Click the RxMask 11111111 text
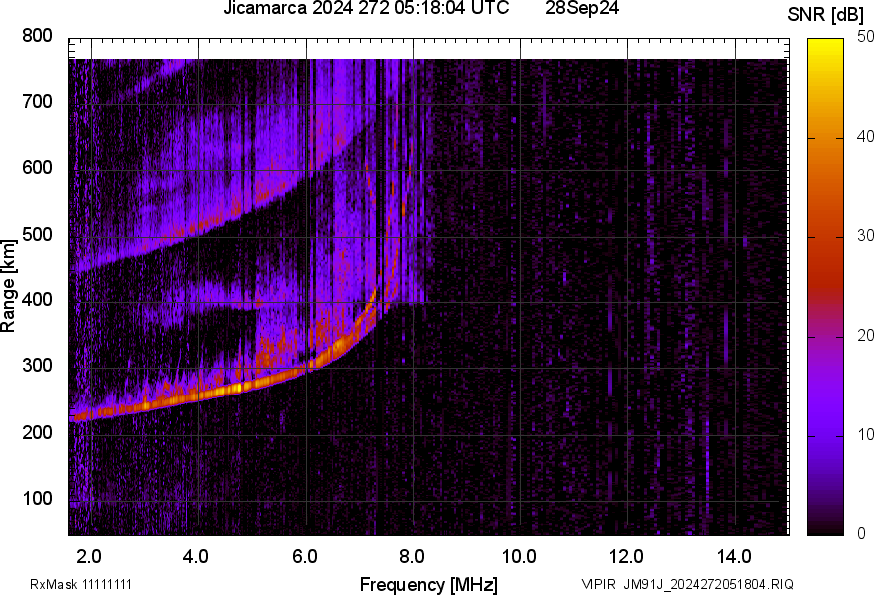This screenshot has width=874, height=595. point(81,584)
